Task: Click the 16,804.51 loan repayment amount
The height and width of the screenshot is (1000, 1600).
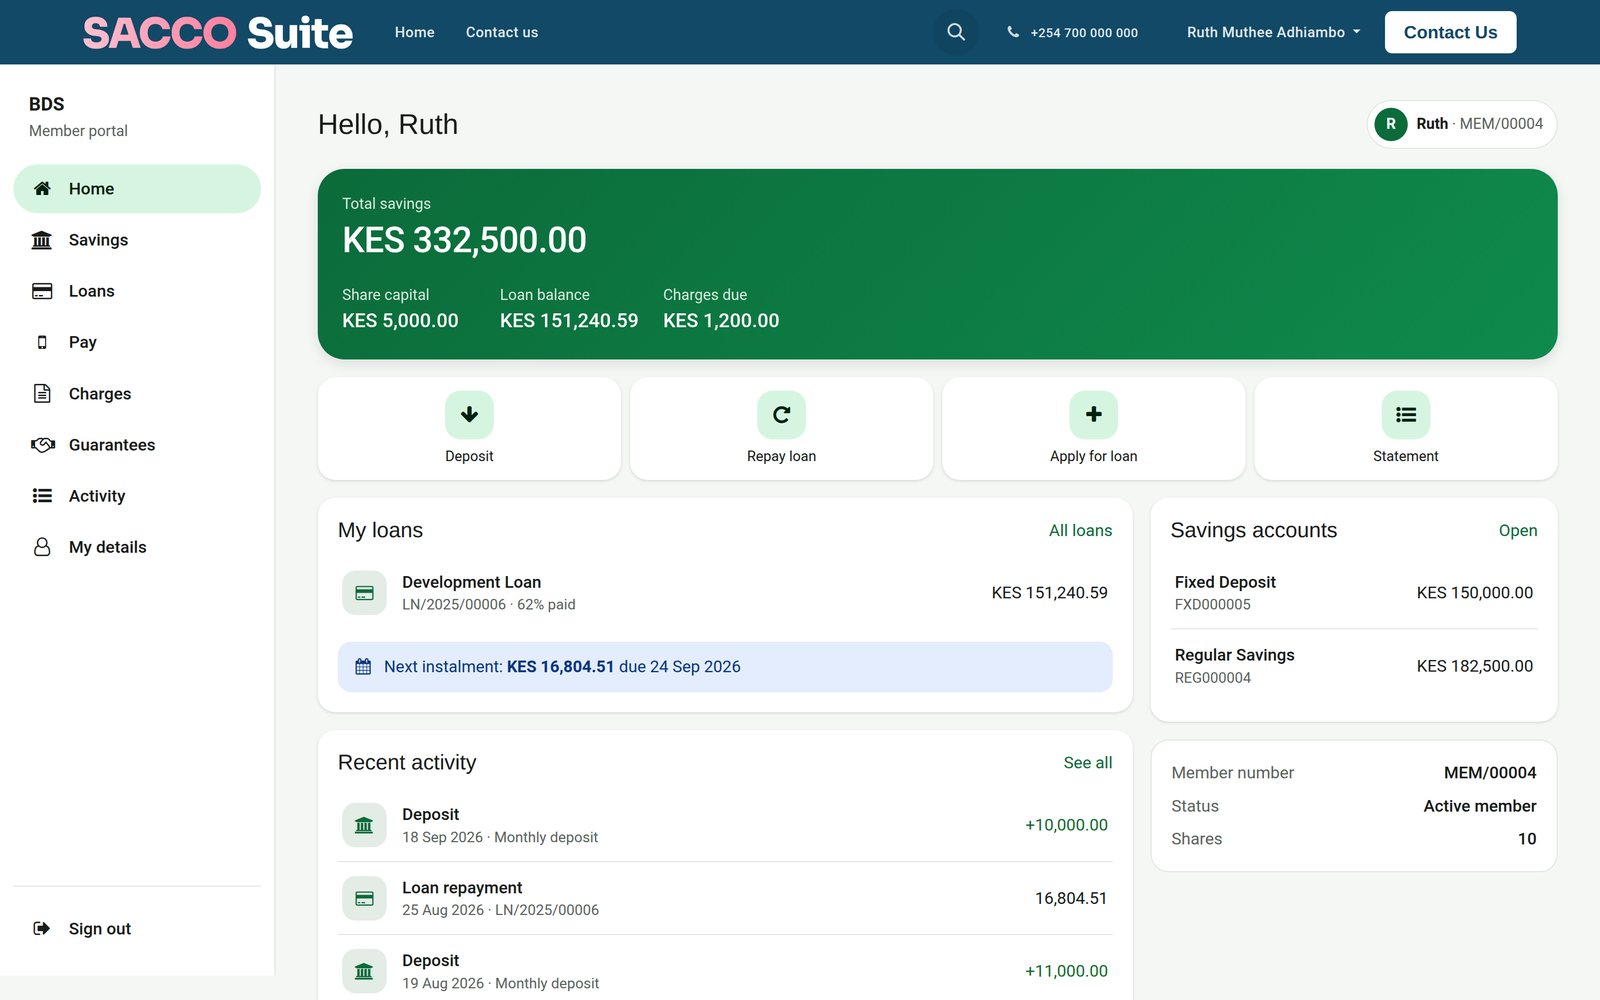Action: click(x=1071, y=898)
